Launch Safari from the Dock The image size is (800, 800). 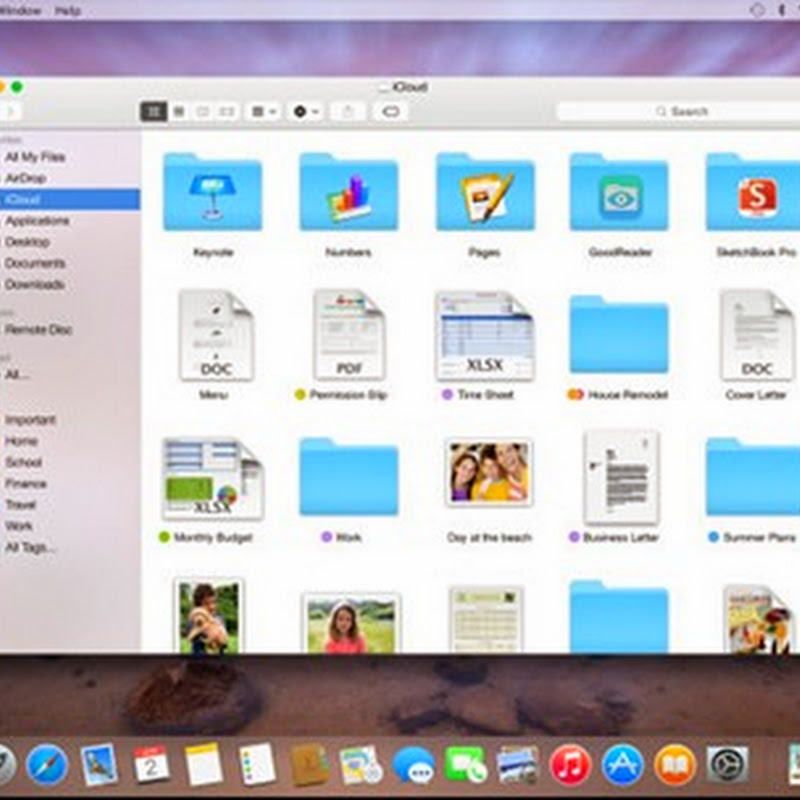47,765
